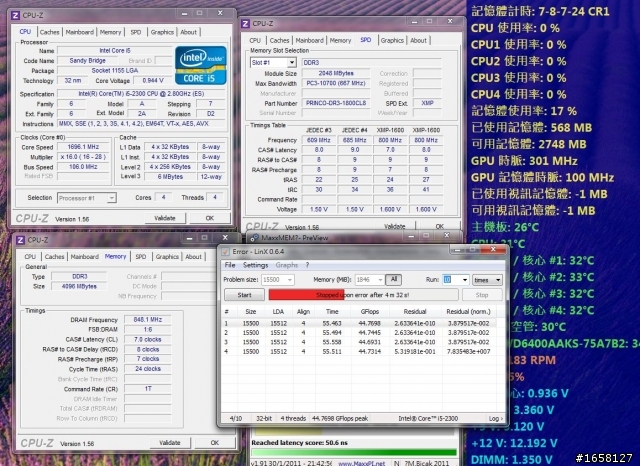The width and height of the screenshot is (640, 466).
Task: Click the MaxxMEM PreView title bar icon
Action: pyautogui.click(x=254, y=237)
